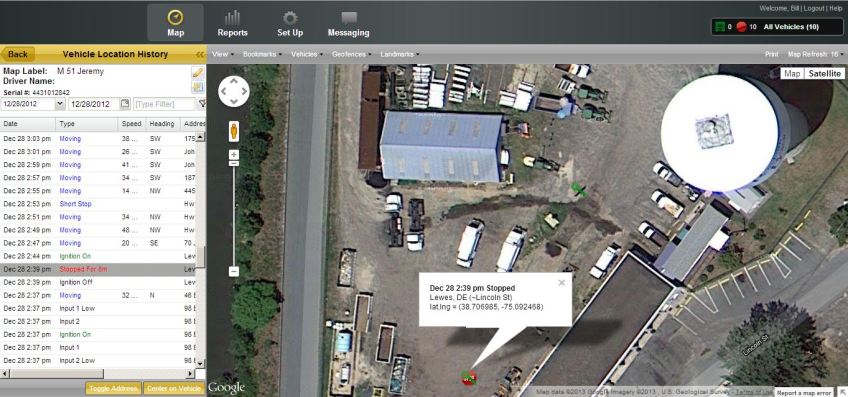Sort by the Date column header
This screenshot has height=397, width=848.
click(28, 124)
